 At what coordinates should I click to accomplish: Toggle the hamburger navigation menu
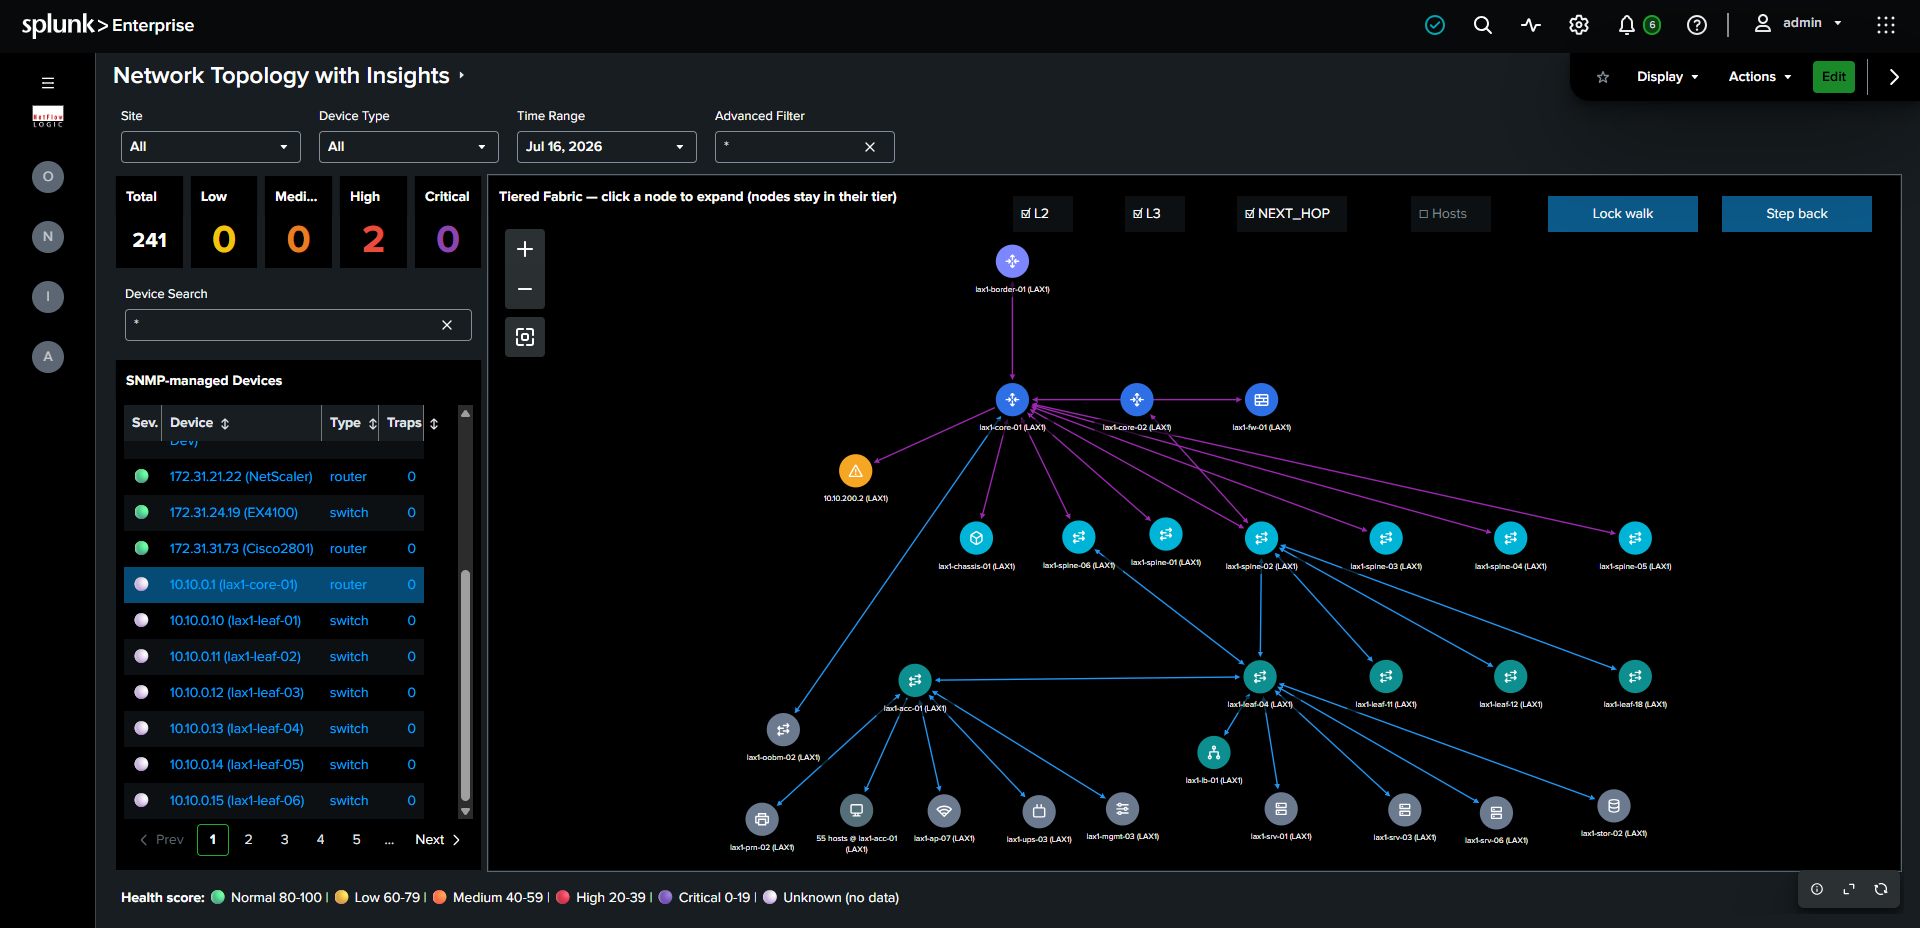tap(48, 83)
